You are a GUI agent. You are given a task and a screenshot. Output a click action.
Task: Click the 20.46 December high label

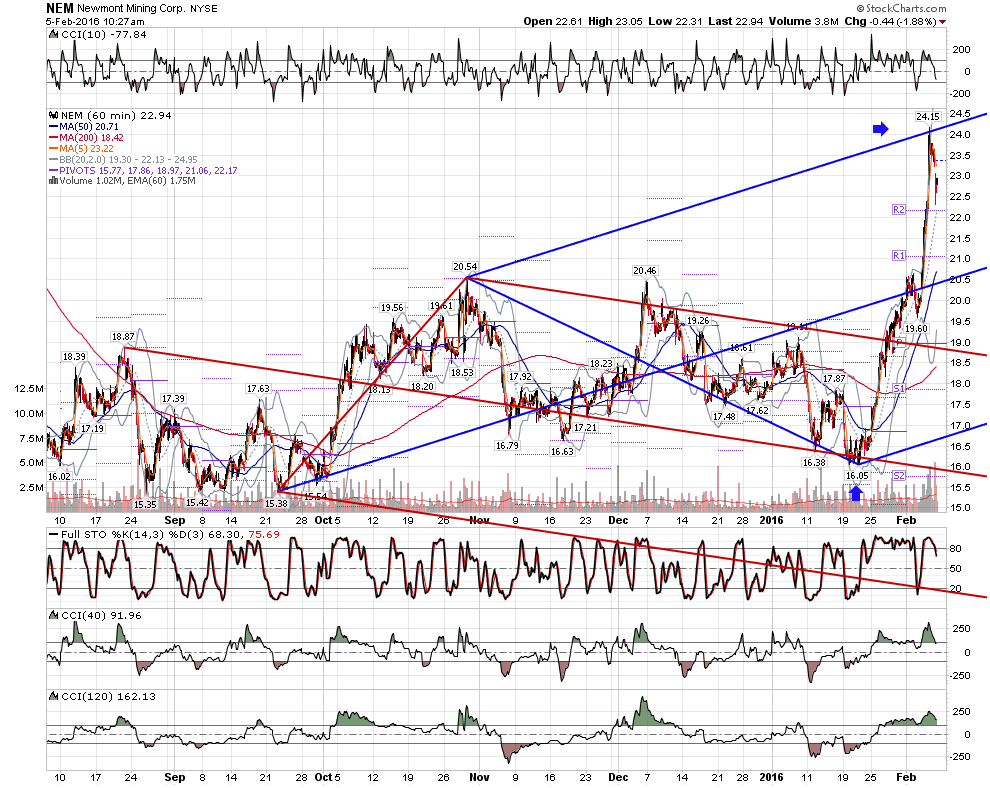645,271
